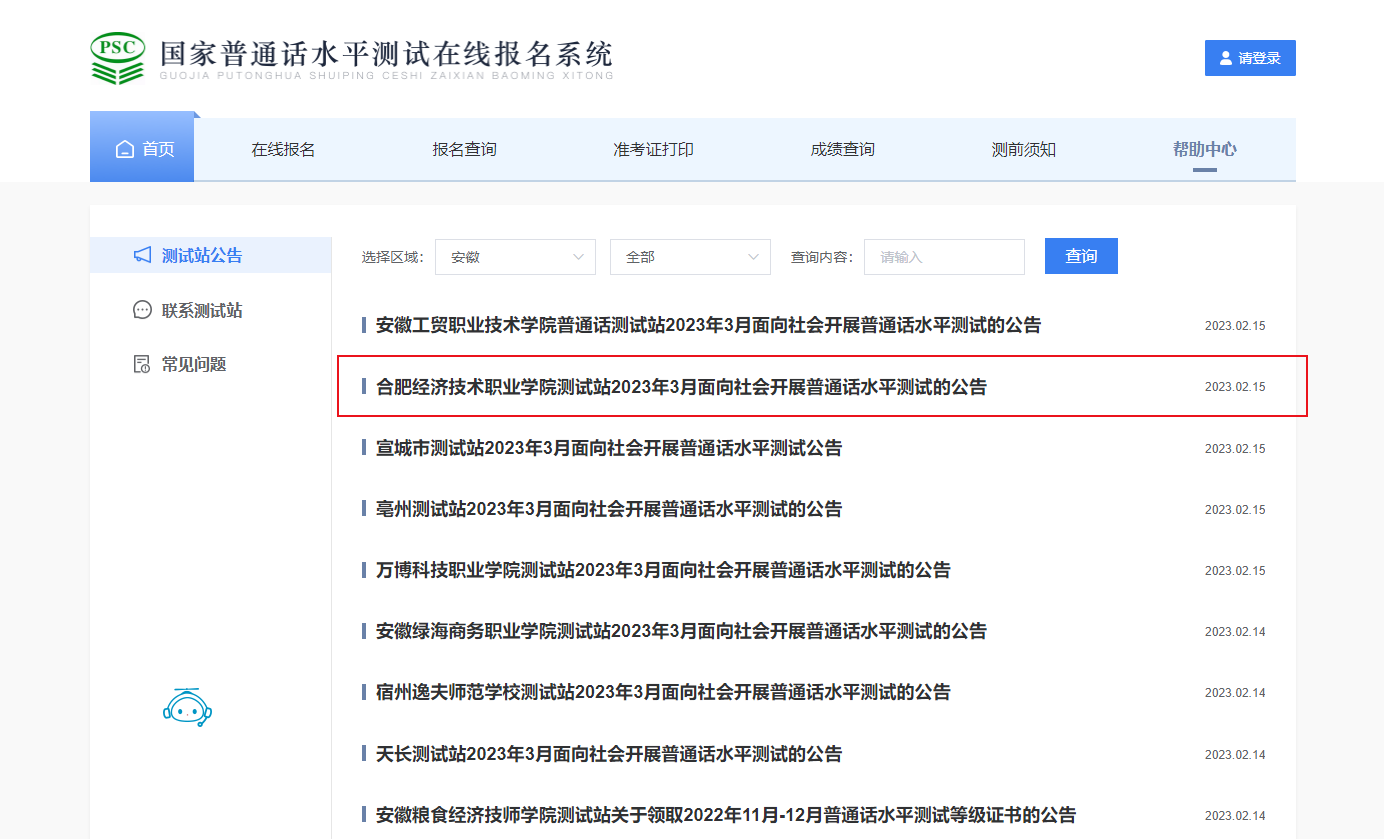Viewport: 1384px width, 839px height.
Task: Click the PSC logo icon
Action: [x=118, y=58]
